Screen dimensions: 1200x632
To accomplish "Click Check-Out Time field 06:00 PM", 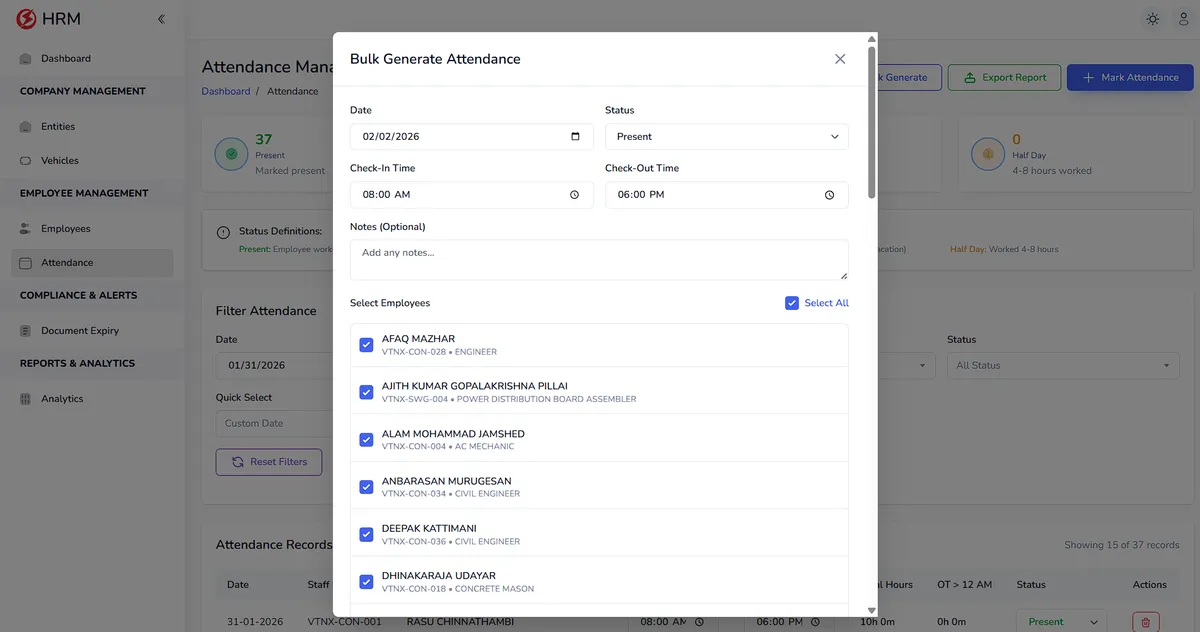I will point(727,195).
